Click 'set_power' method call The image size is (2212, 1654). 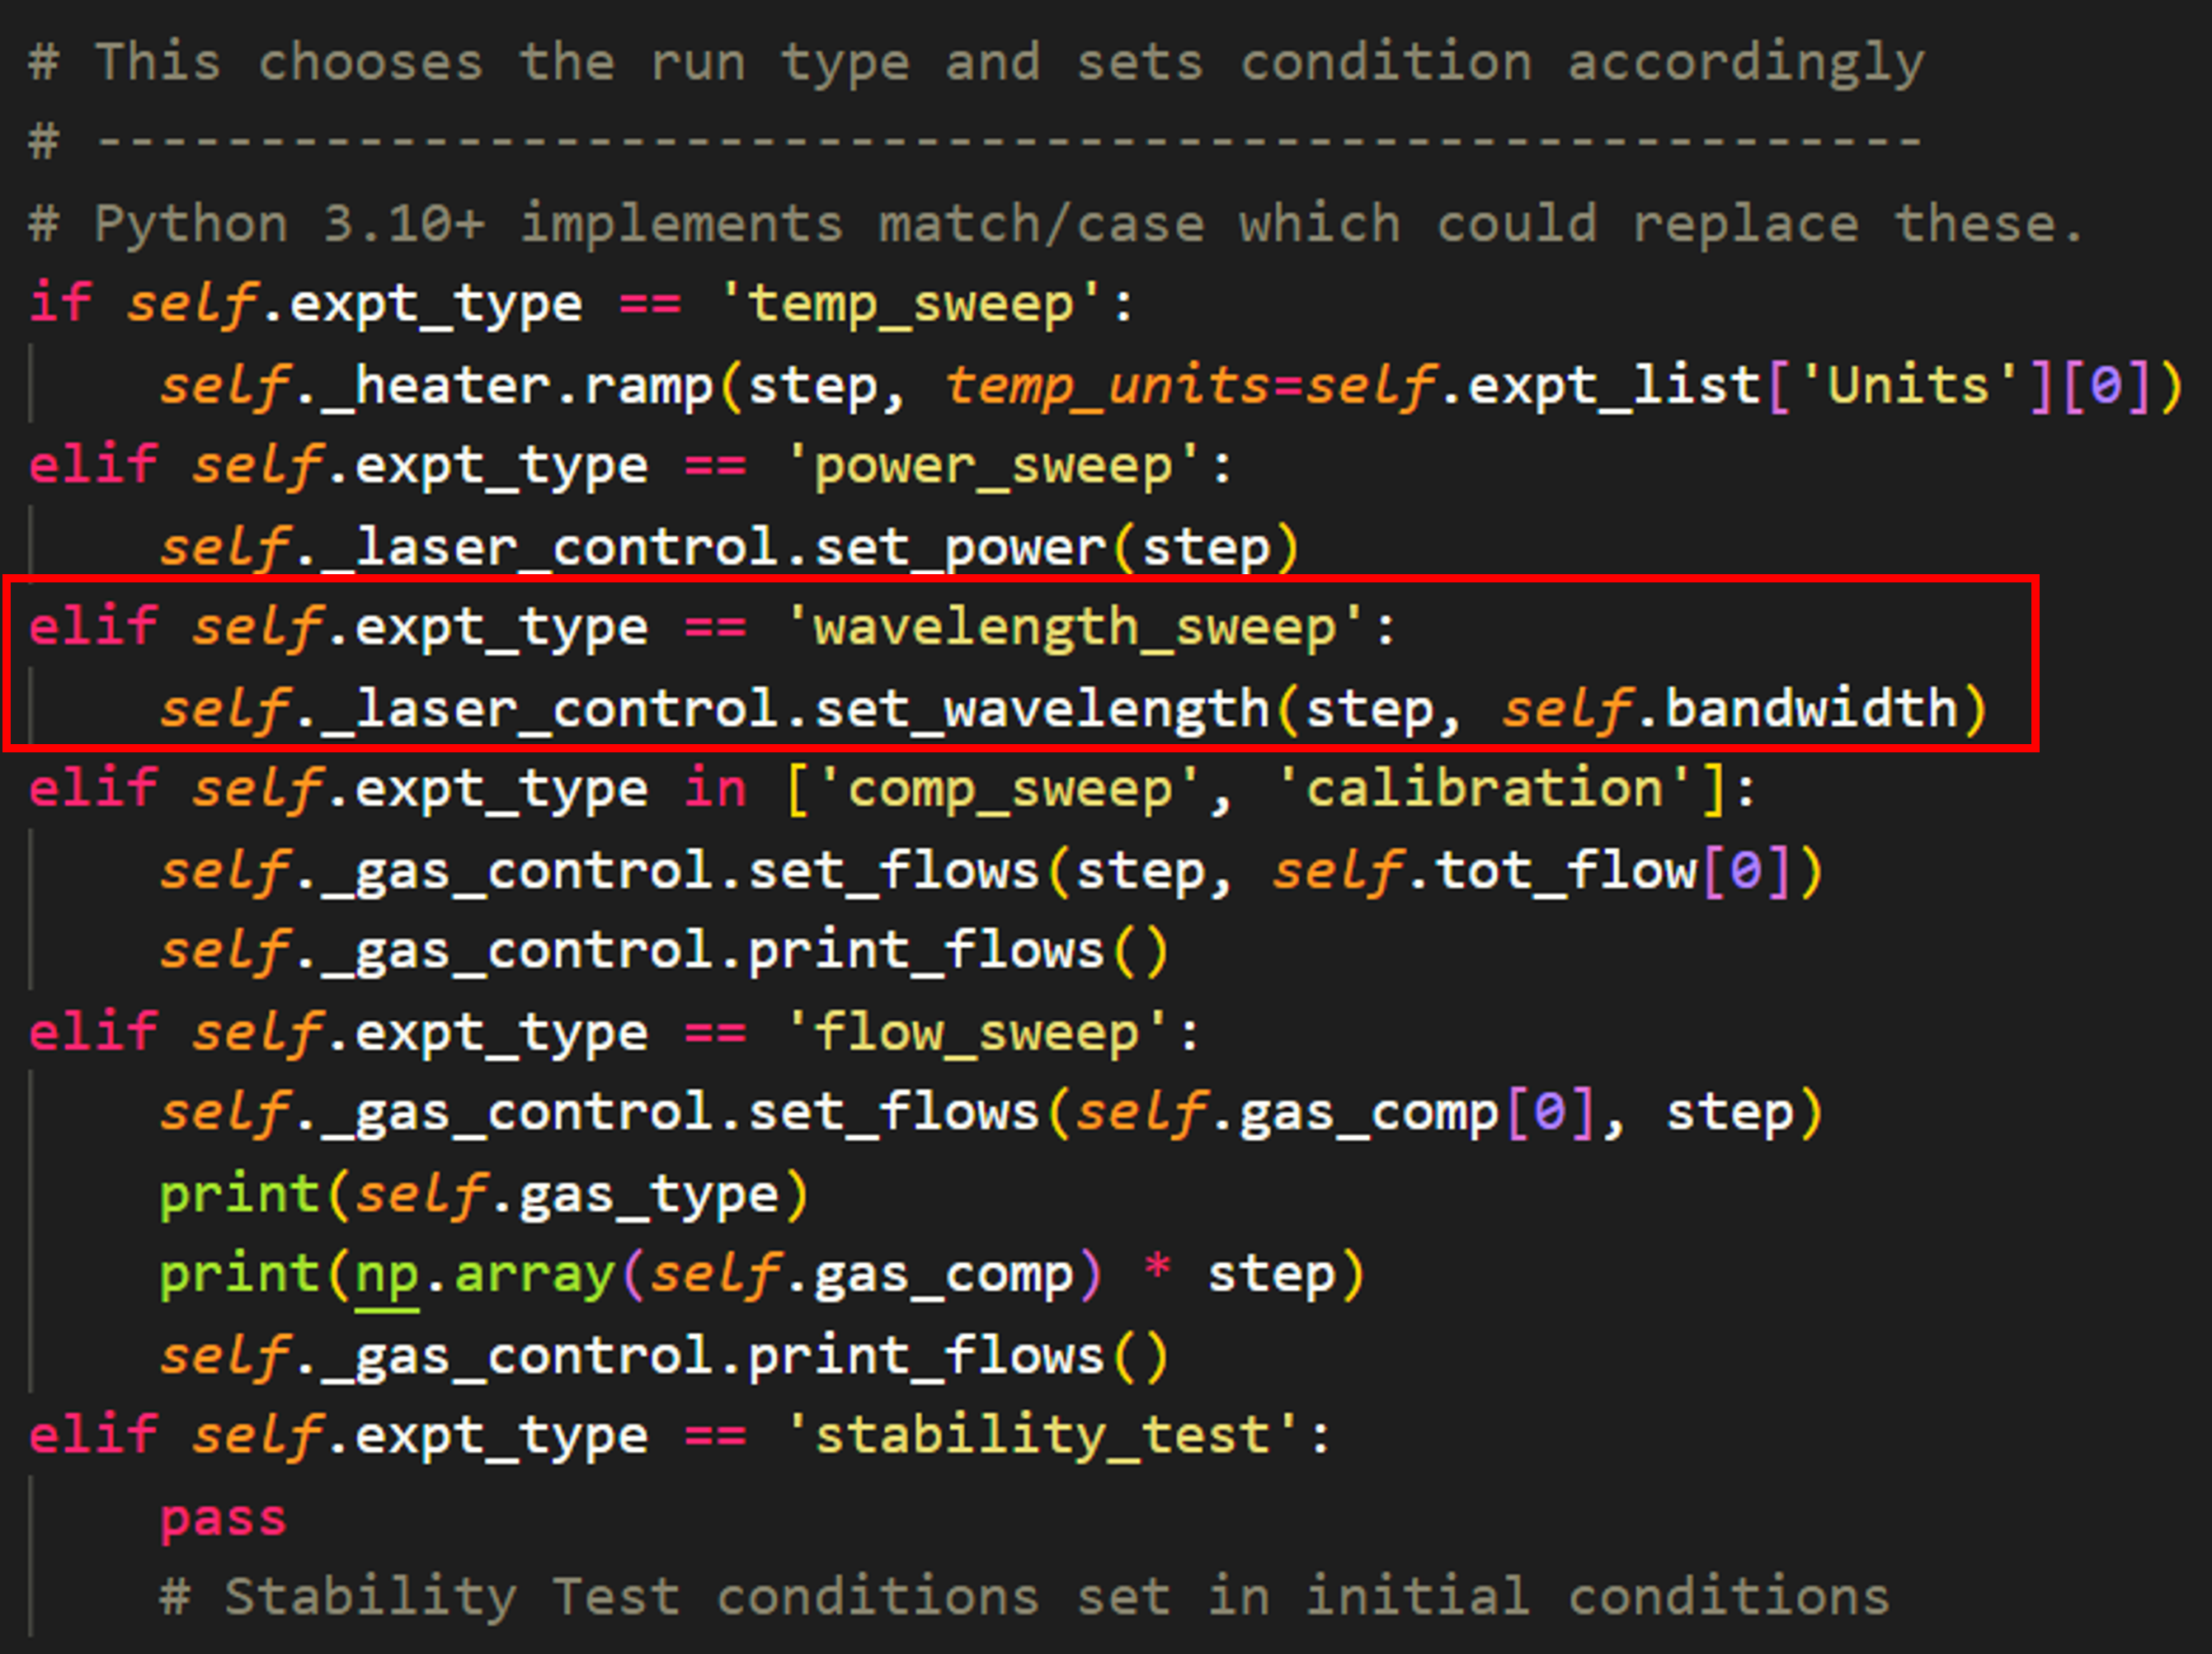(960, 548)
